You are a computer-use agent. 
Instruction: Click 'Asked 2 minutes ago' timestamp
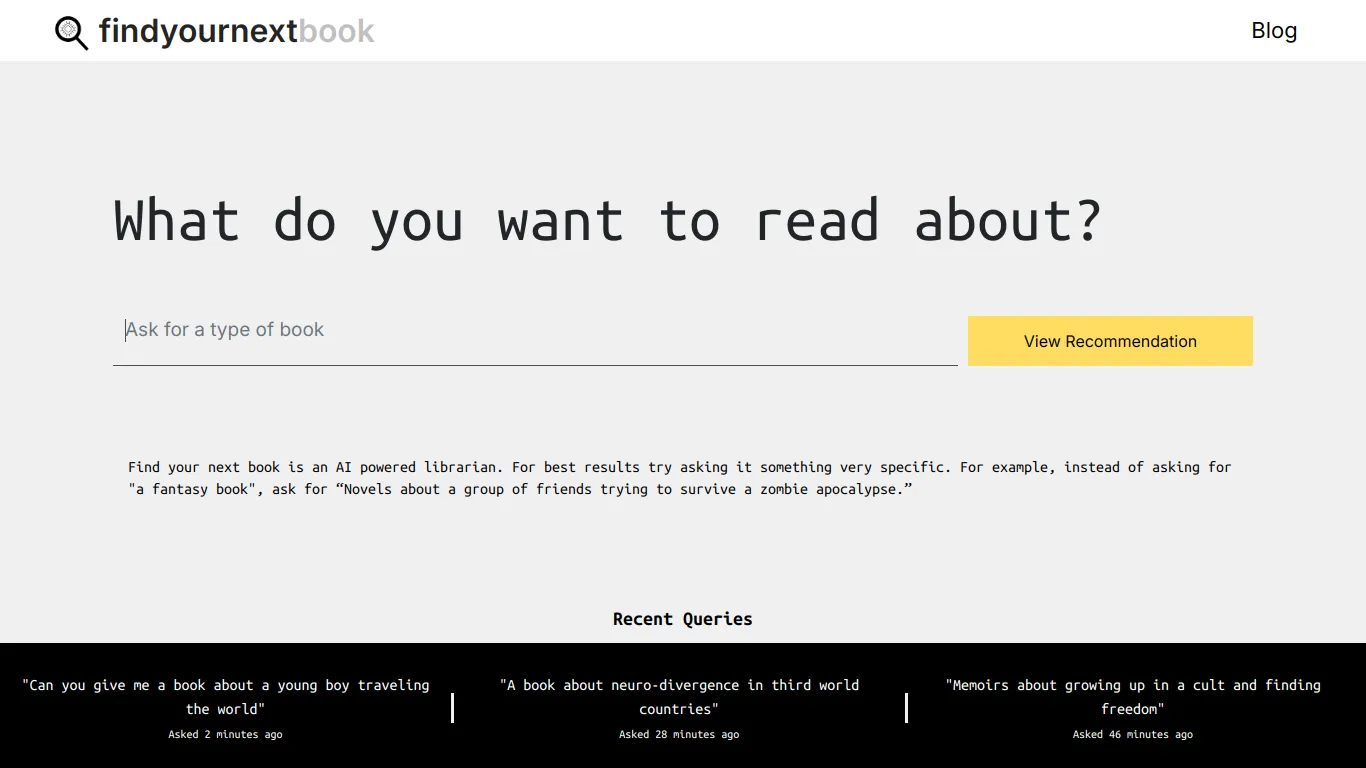coord(225,734)
